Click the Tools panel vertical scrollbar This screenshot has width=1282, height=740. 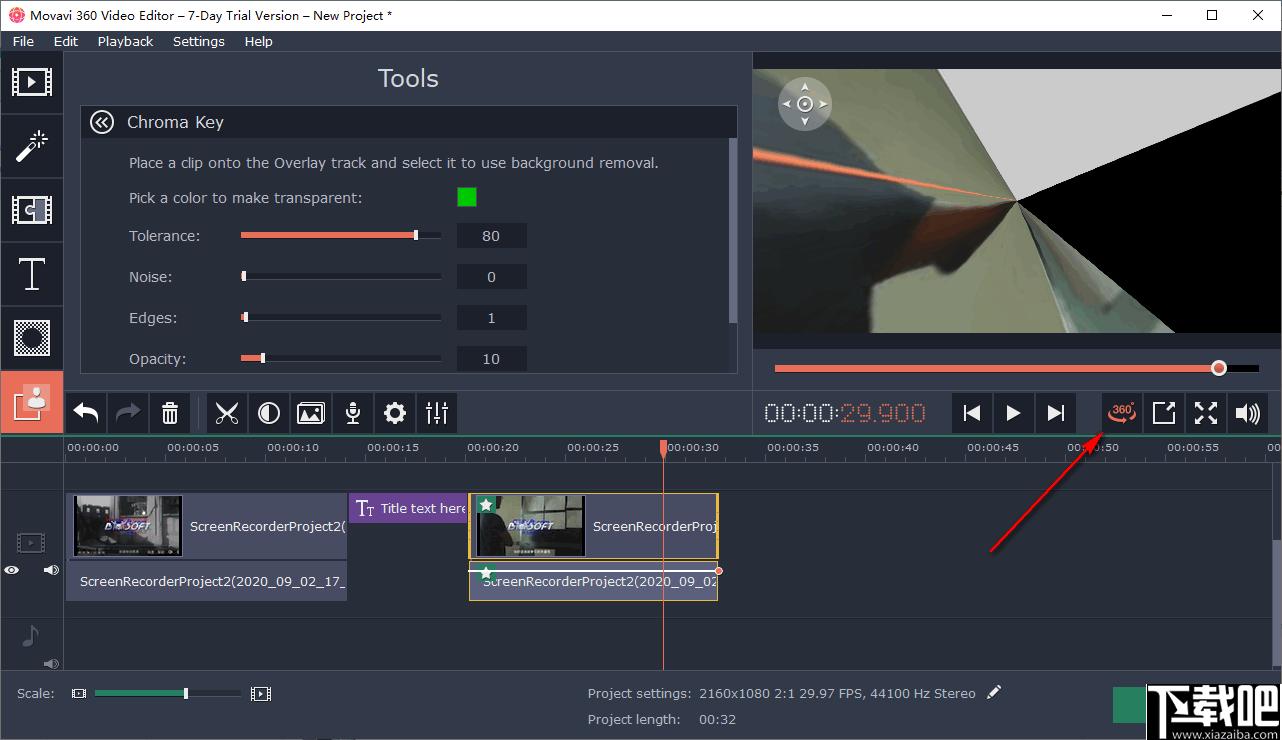click(733, 230)
